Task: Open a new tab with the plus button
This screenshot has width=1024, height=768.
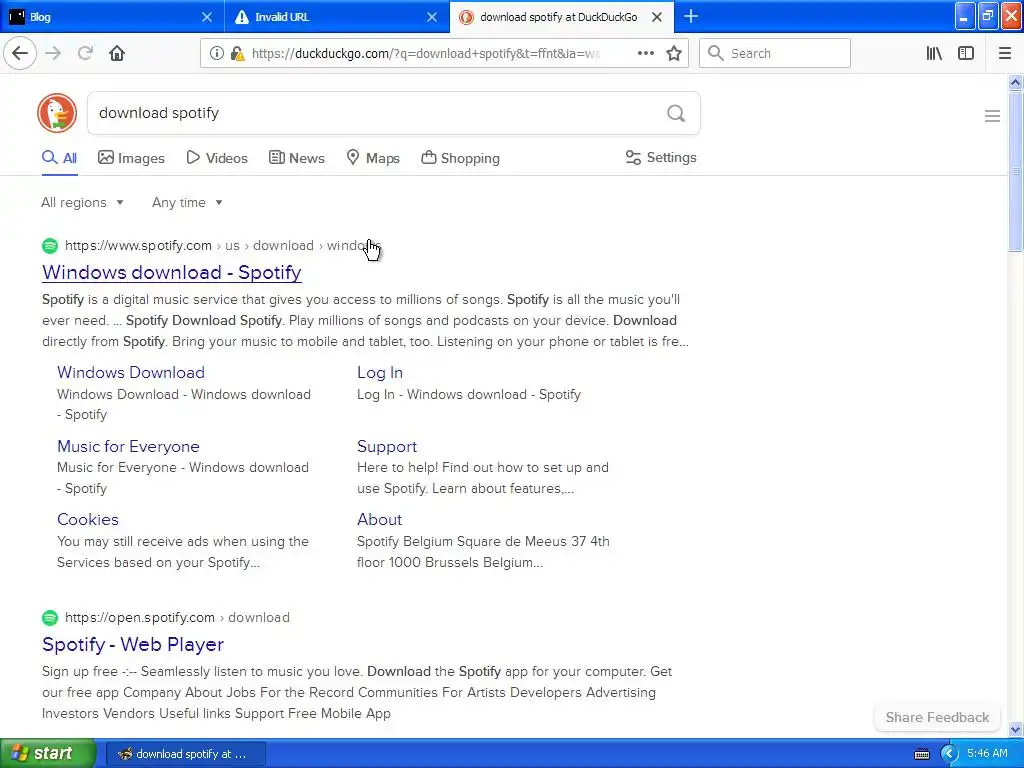Action: (690, 16)
